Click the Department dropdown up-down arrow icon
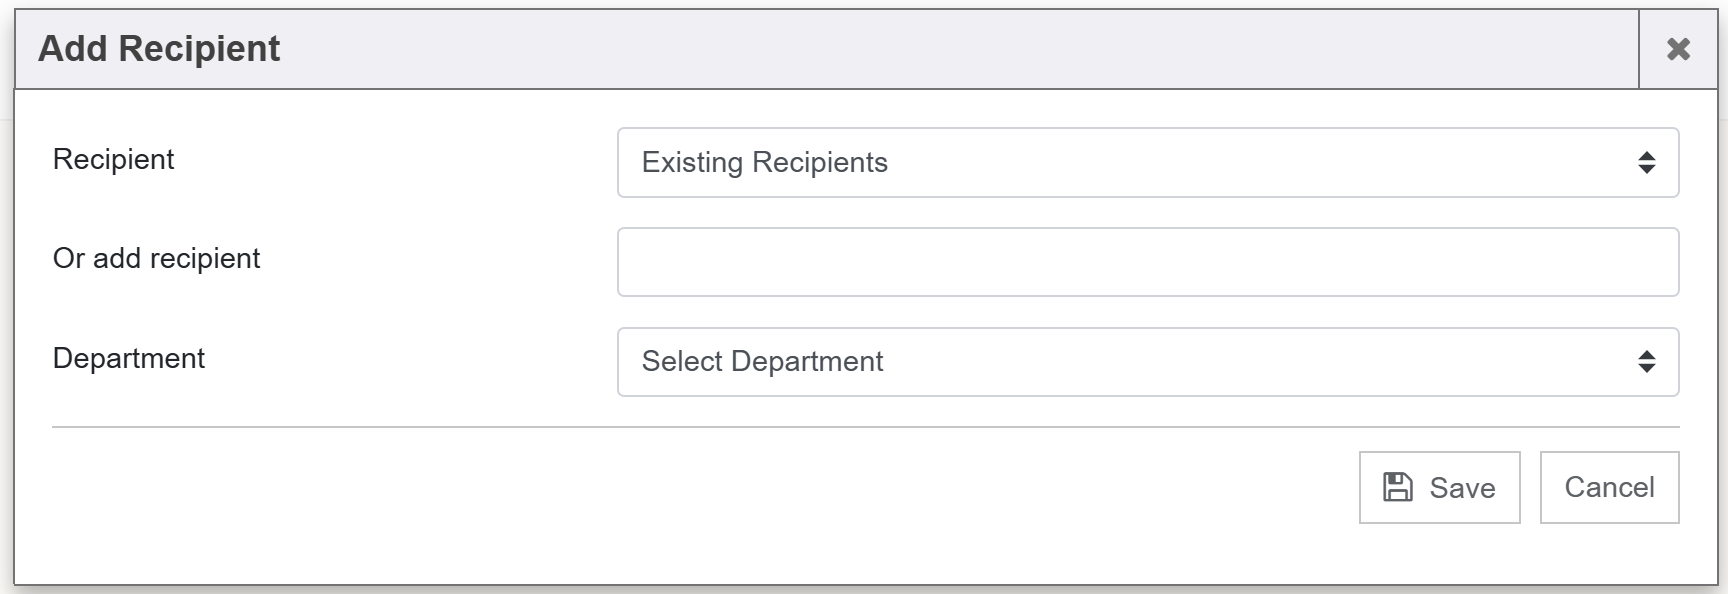1728x594 pixels. pyautogui.click(x=1646, y=362)
